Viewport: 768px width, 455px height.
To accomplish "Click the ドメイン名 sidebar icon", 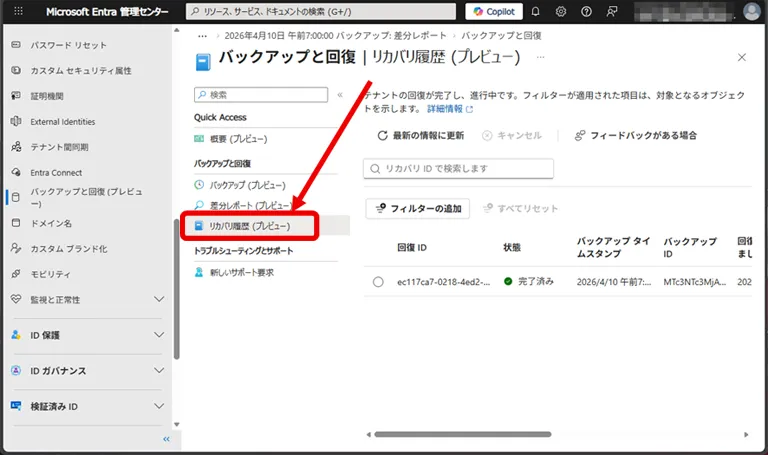I will click(16, 223).
